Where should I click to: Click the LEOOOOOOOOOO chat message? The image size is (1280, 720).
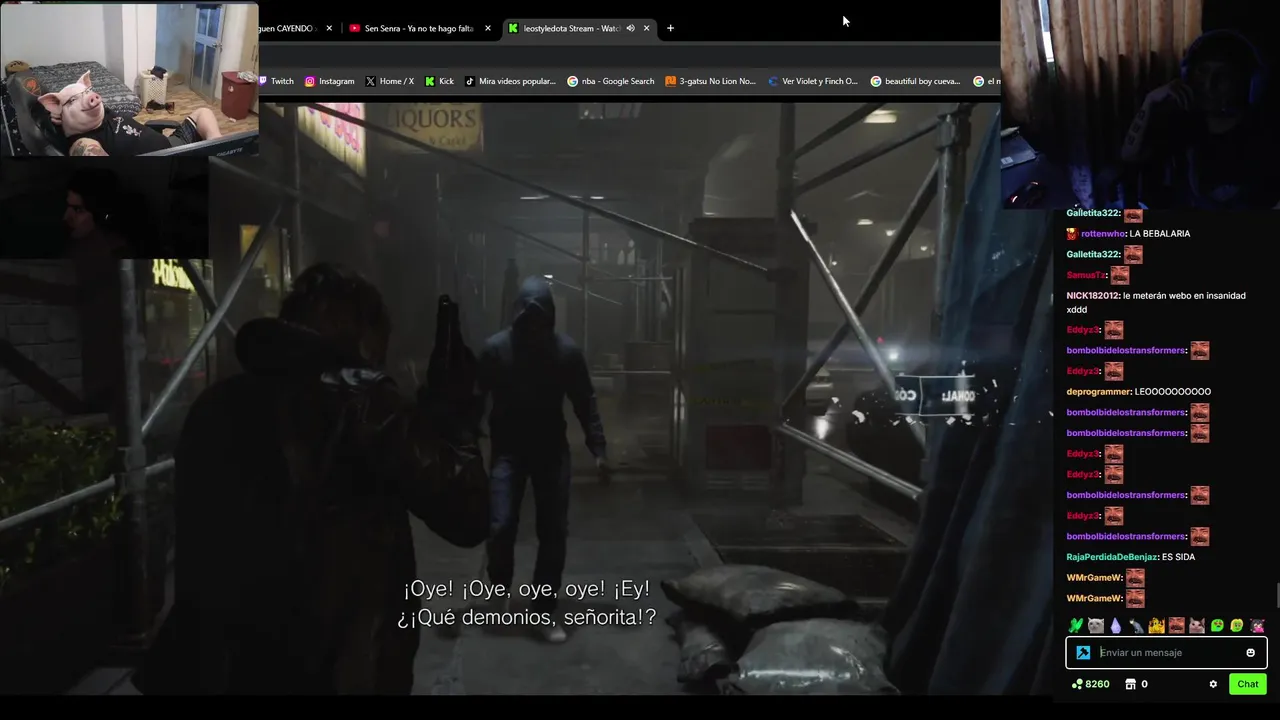pyautogui.click(x=1173, y=392)
